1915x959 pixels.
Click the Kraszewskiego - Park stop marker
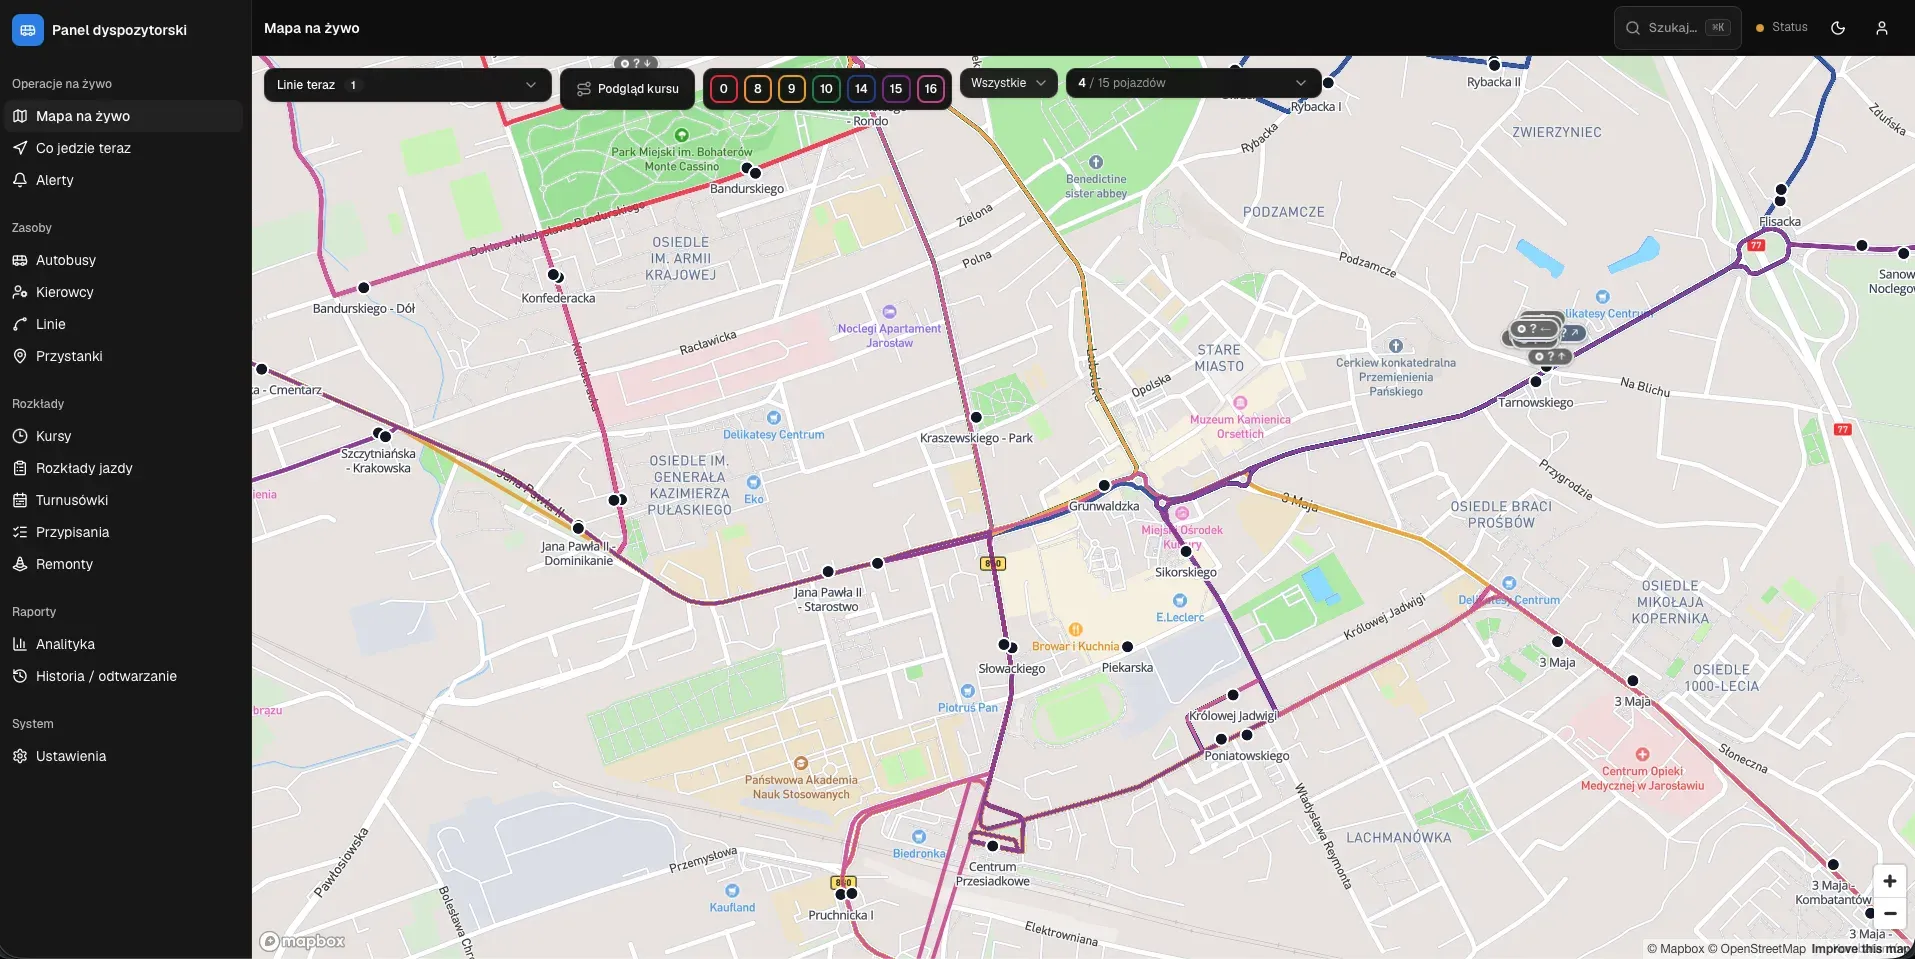click(x=976, y=417)
